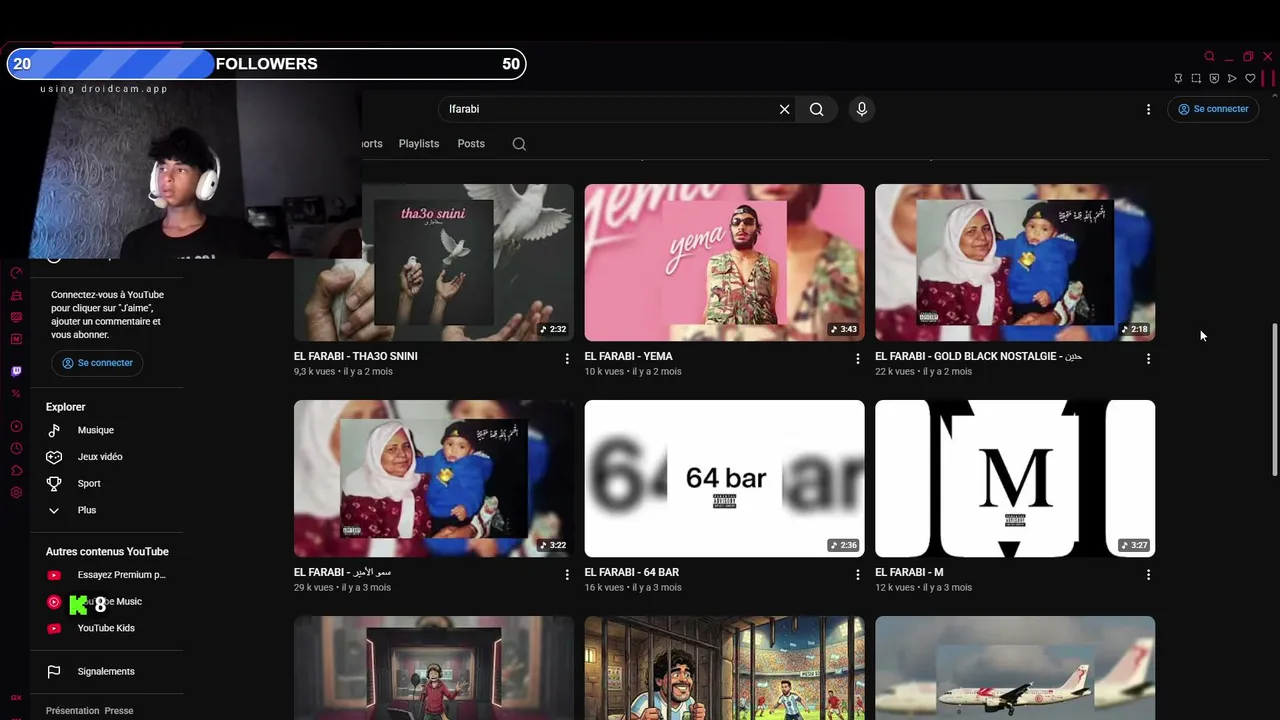Play the THA3O SNINI dove thumbnail
Image resolution: width=1280 pixels, height=720 pixels.
pyautogui.click(x=434, y=262)
